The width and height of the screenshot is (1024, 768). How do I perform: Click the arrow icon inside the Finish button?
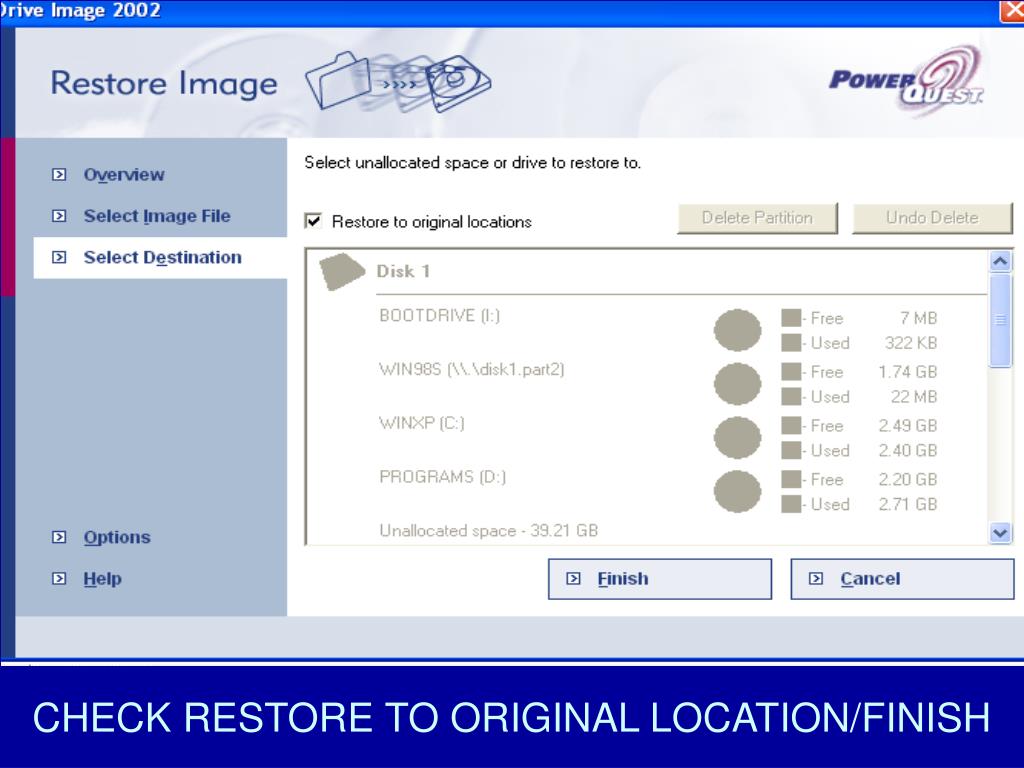coord(573,578)
